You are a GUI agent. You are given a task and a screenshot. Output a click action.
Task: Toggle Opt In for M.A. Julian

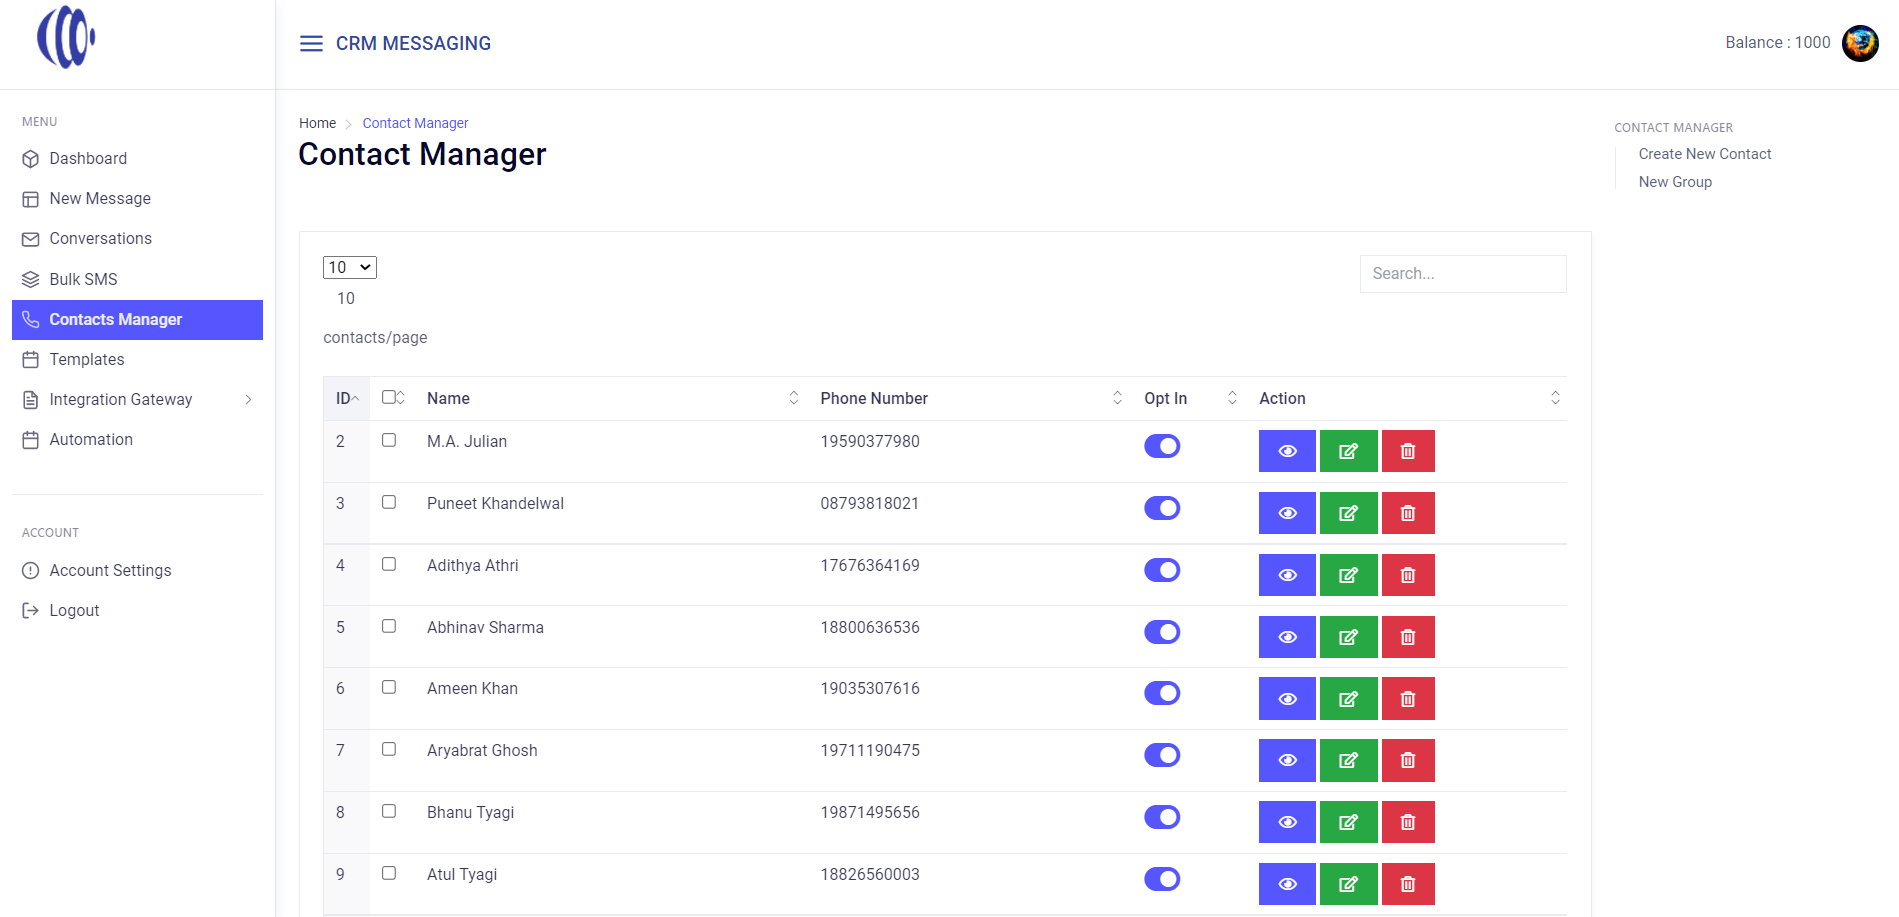1162,446
